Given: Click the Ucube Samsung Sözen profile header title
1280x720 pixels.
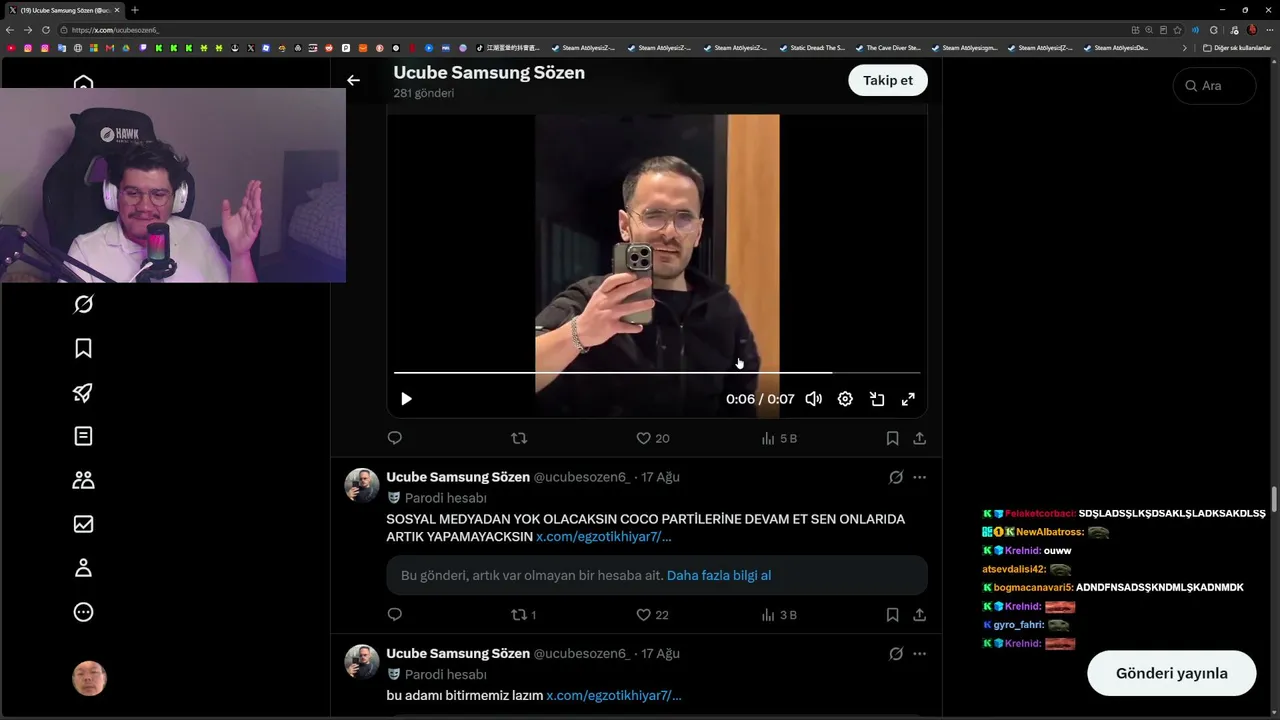Looking at the screenshot, I should 489,73.
